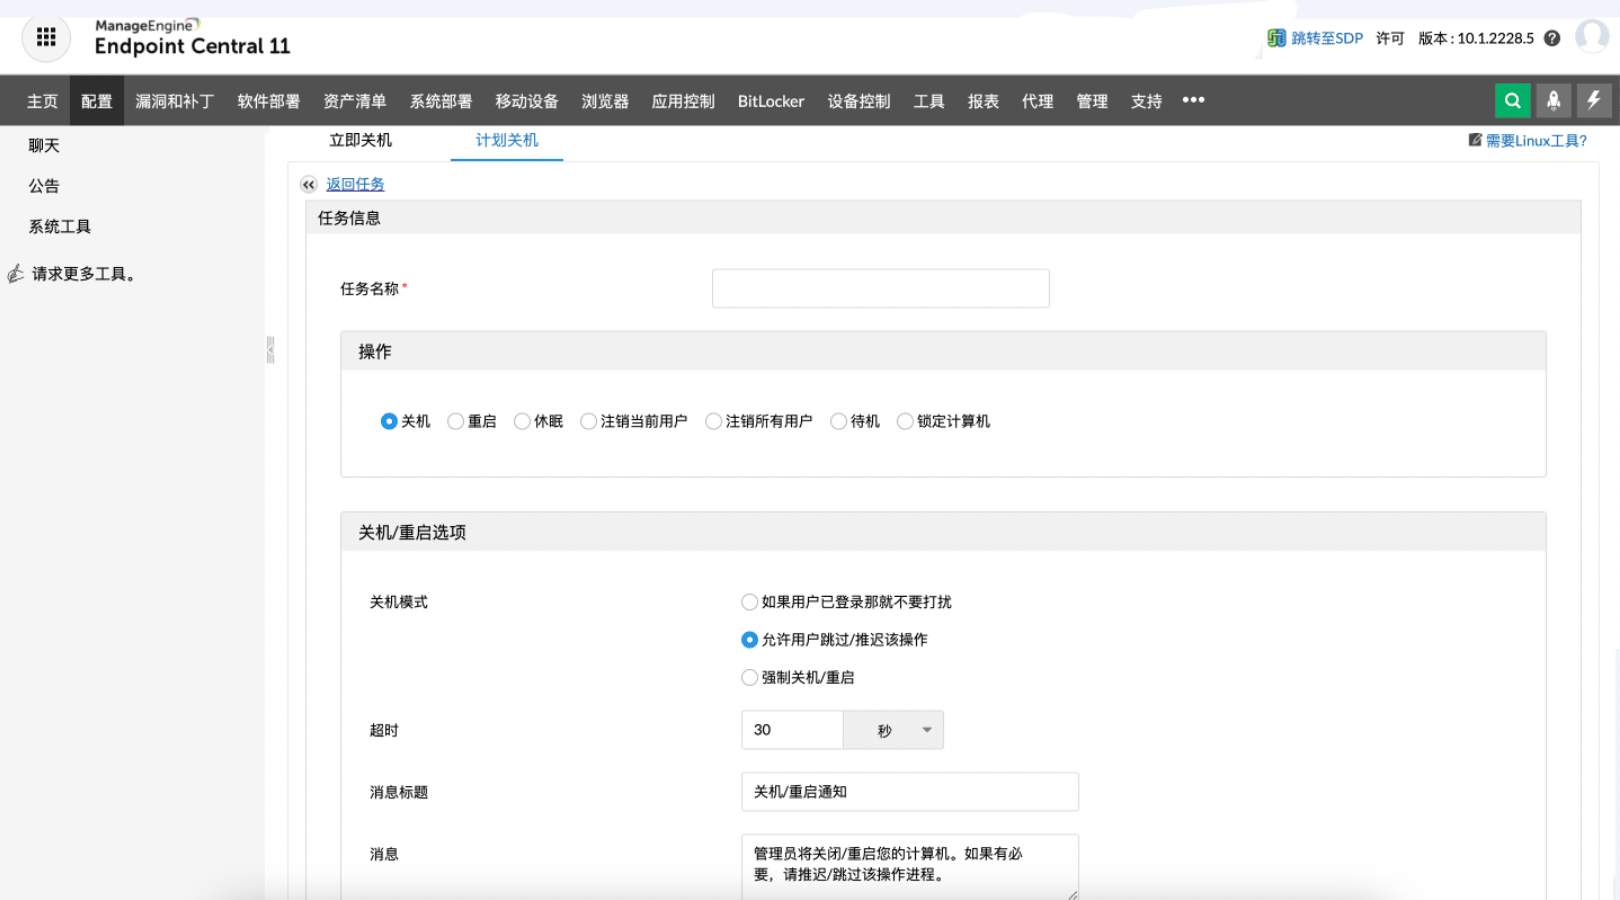Switch to the 立即关机 tab
The width and height of the screenshot is (1620, 900).
360,140
